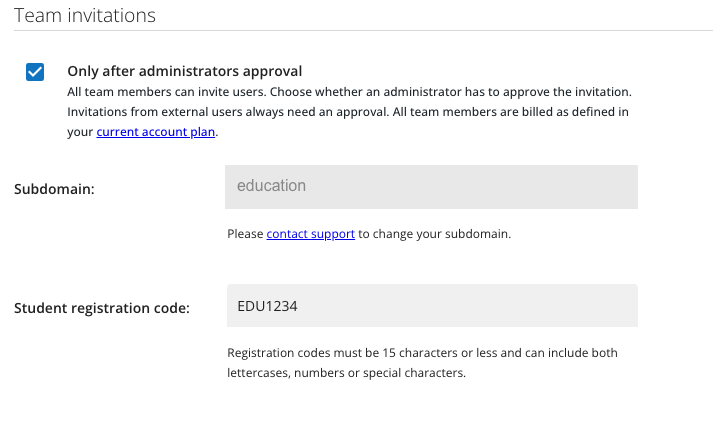Click the "lettercases, numbers or special characters" line
Image resolution: width=713 pixels, height=447 pixels.
[346, 373]
